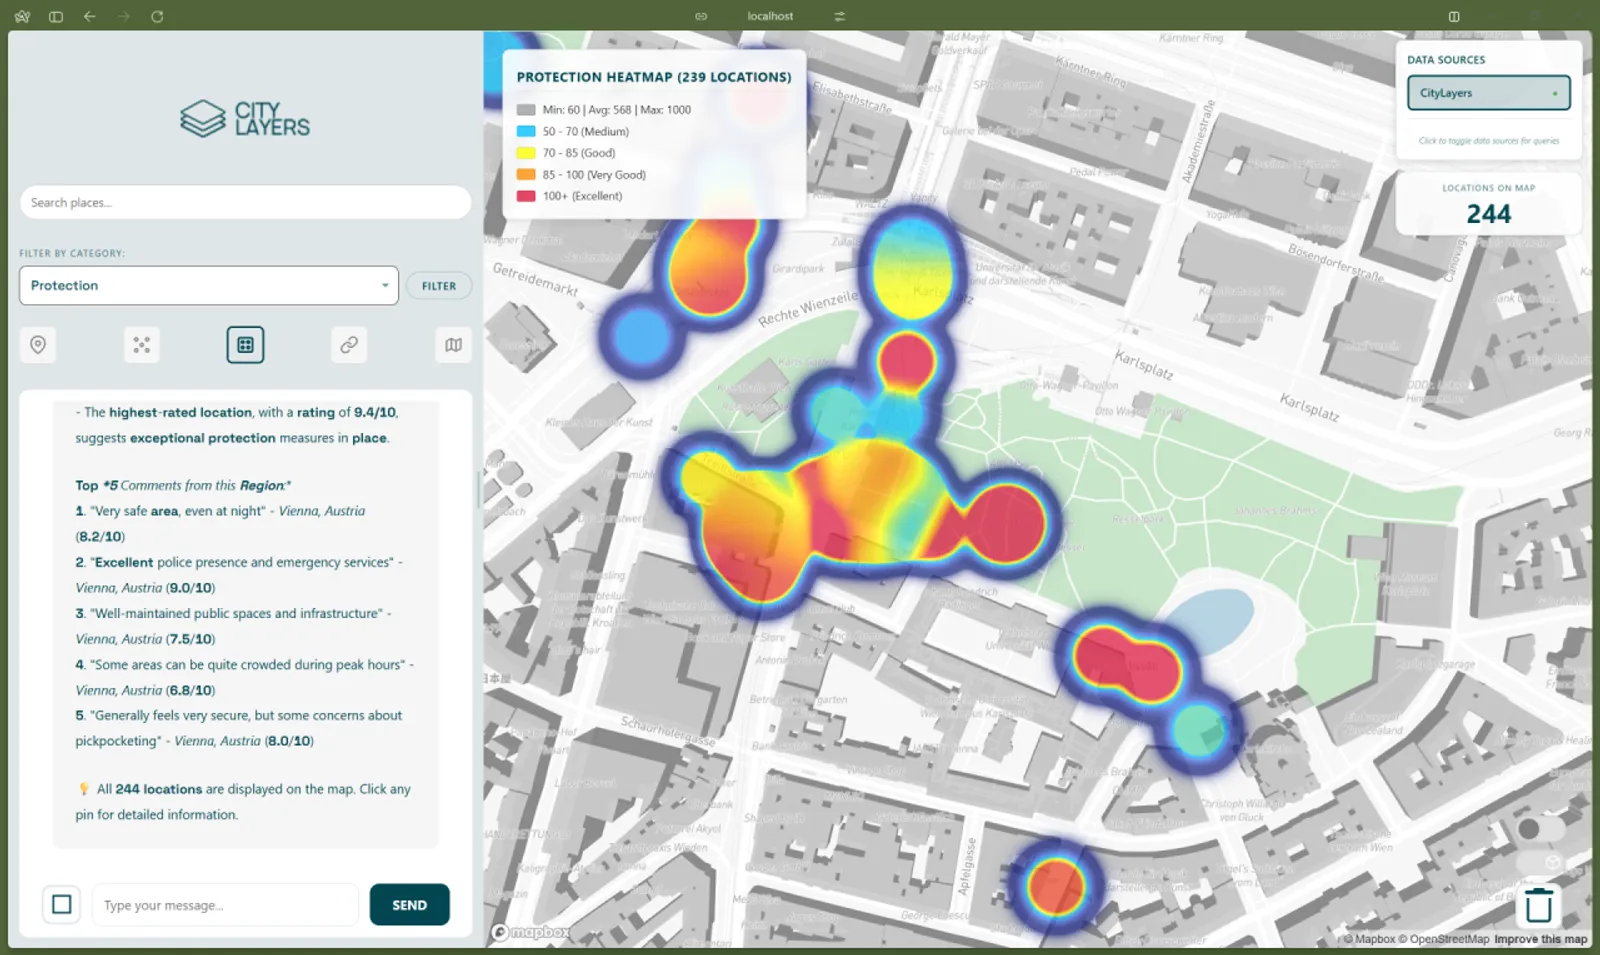This screenshot has width=1600, height=955.
Task: Click the trash can button on the map
Action: (1539, 906)
